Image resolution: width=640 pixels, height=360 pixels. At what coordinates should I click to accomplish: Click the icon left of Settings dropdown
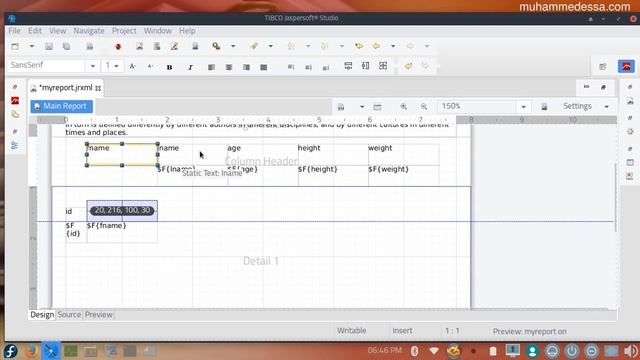click(544, 107)
